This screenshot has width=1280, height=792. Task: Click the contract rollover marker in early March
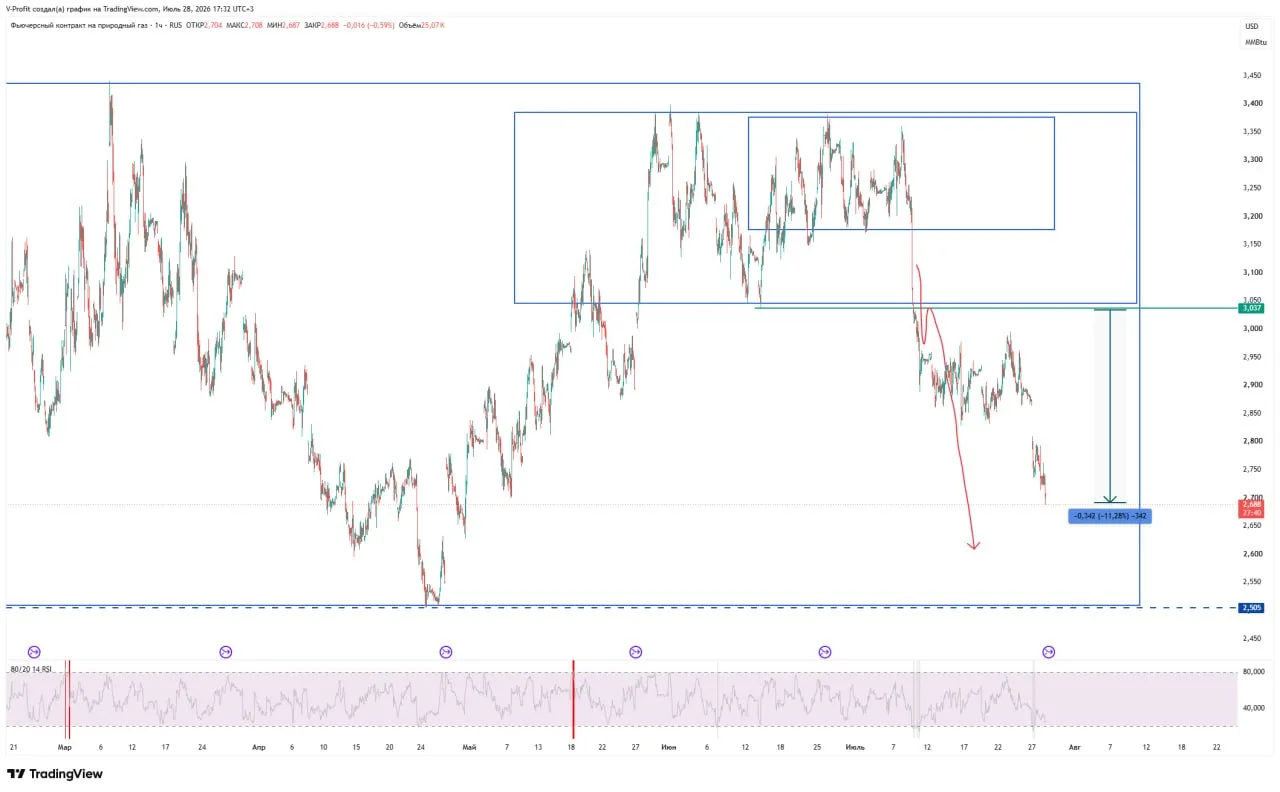tap(35, 652)
